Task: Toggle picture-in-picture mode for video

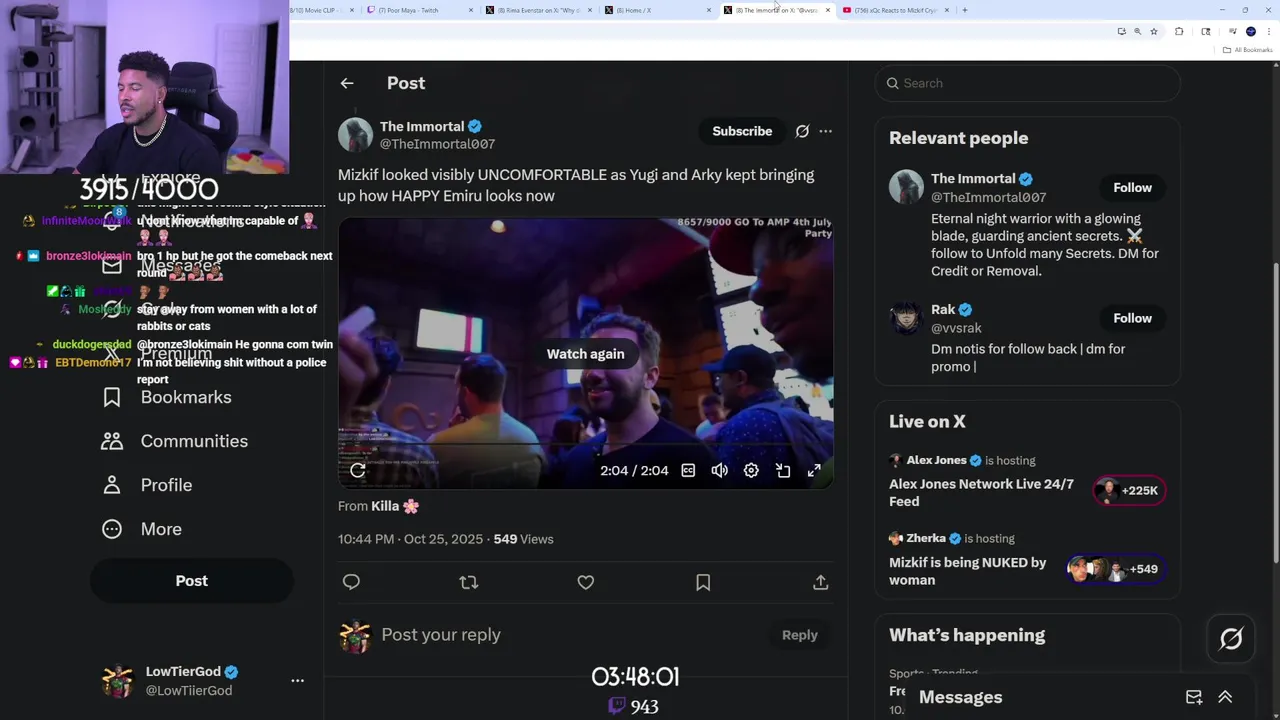Action: [x=783, y=470]
